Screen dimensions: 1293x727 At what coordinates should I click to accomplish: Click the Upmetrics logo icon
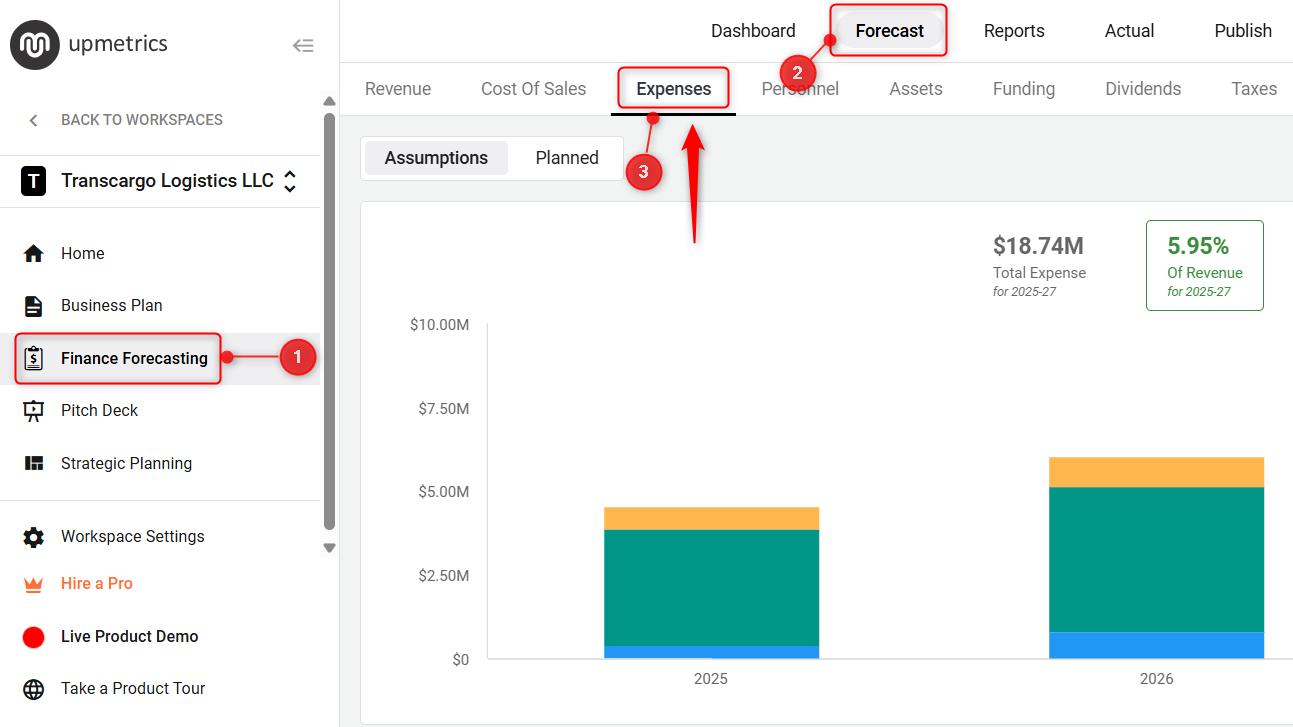click(36, 45)
